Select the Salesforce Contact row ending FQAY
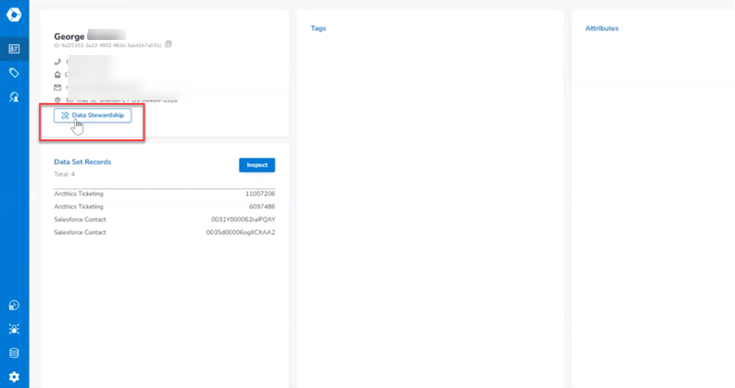Image resolution: width=735 pixels, height=388 pixels. pos(165,219)
